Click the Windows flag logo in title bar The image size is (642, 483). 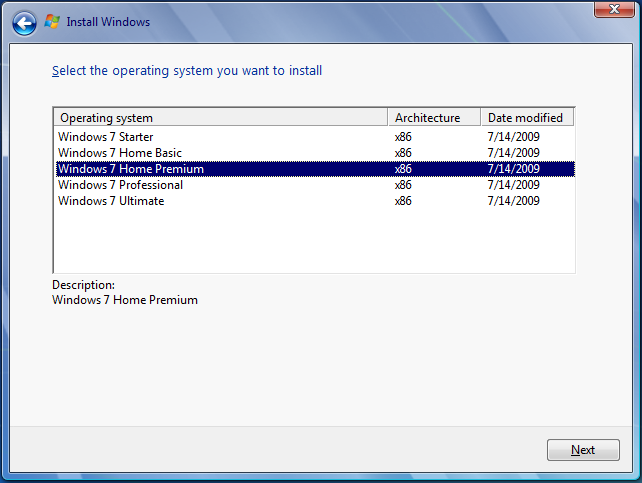click(x=52, y=21)
